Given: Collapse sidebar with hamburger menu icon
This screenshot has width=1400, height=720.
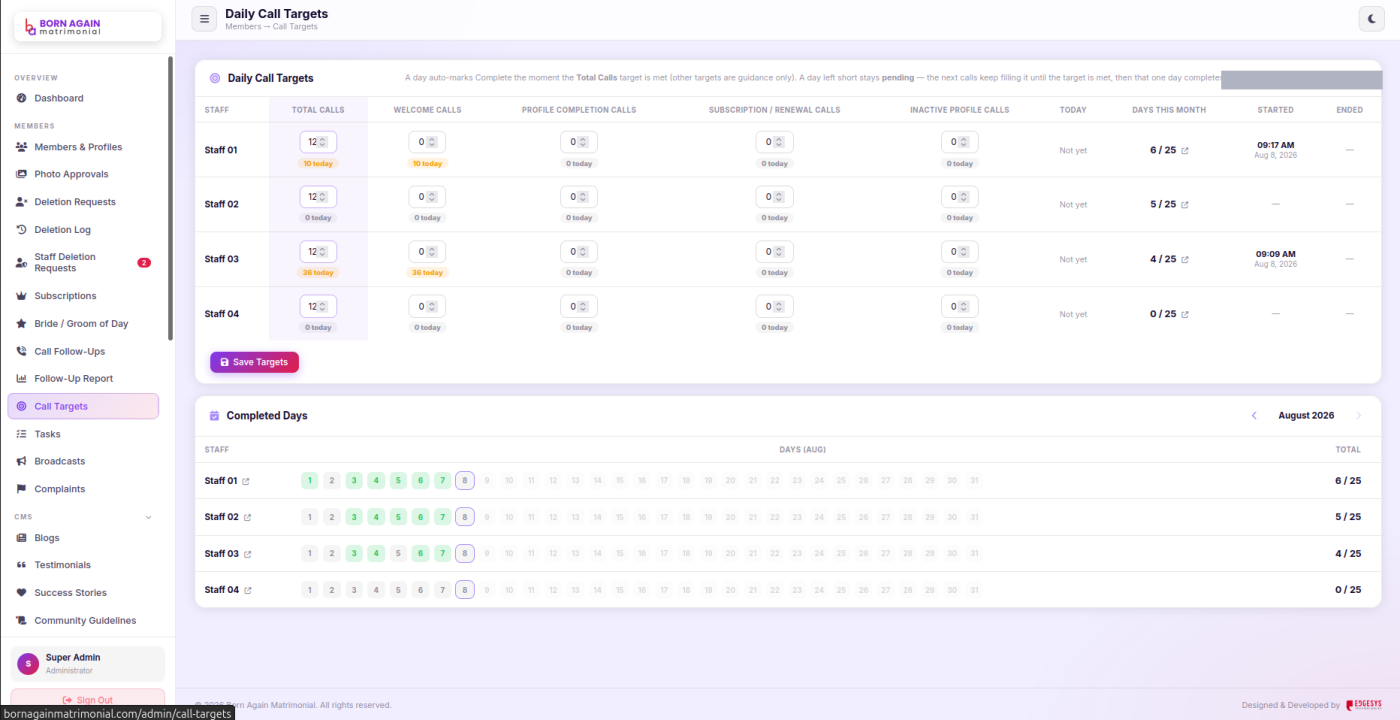Looking at the screenshot, I should 204,18.
